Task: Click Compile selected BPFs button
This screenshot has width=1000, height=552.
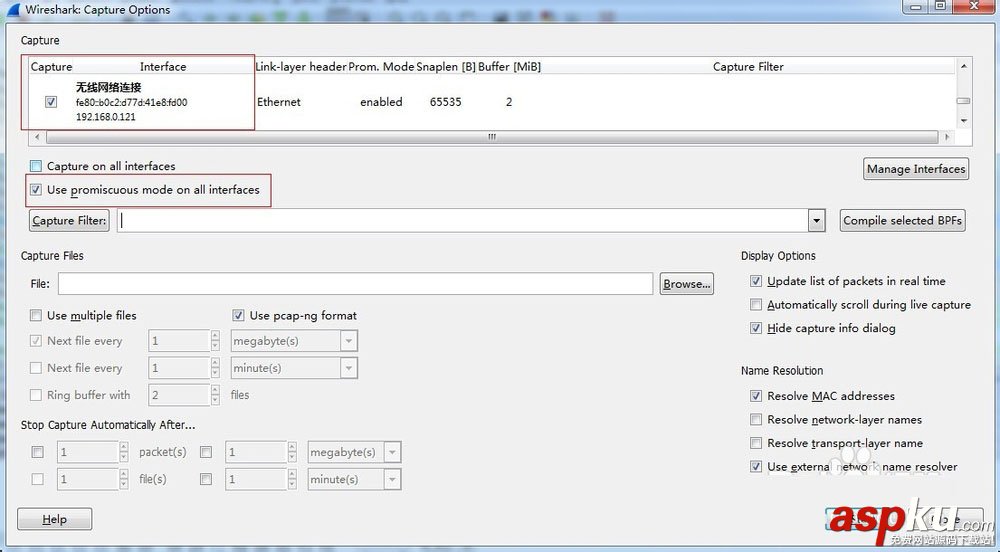Action: [902, 221]
